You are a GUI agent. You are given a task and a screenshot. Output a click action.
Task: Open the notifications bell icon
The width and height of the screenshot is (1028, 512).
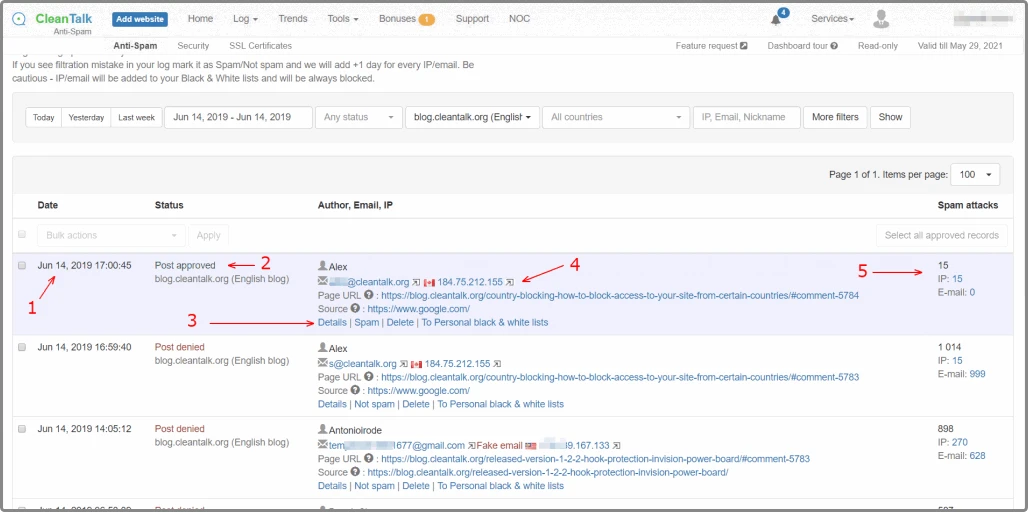coord(778,19)
